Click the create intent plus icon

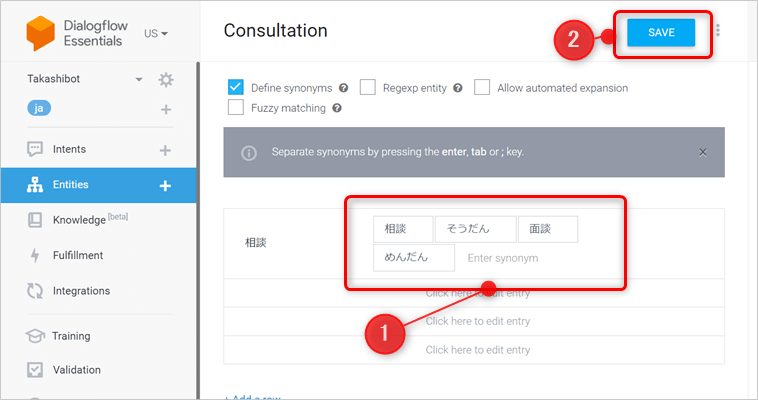click(166, 150)
